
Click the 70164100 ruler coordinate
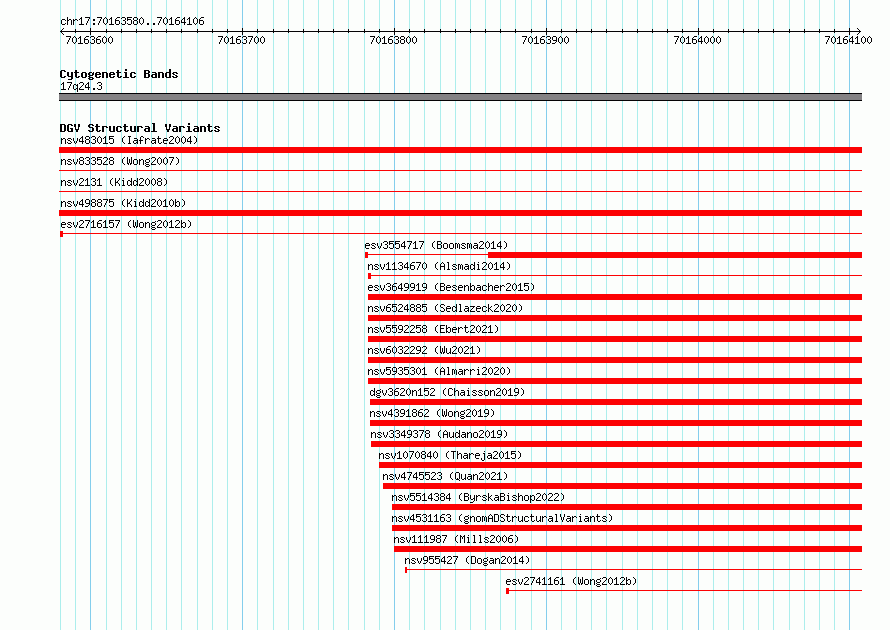(848, 40)
